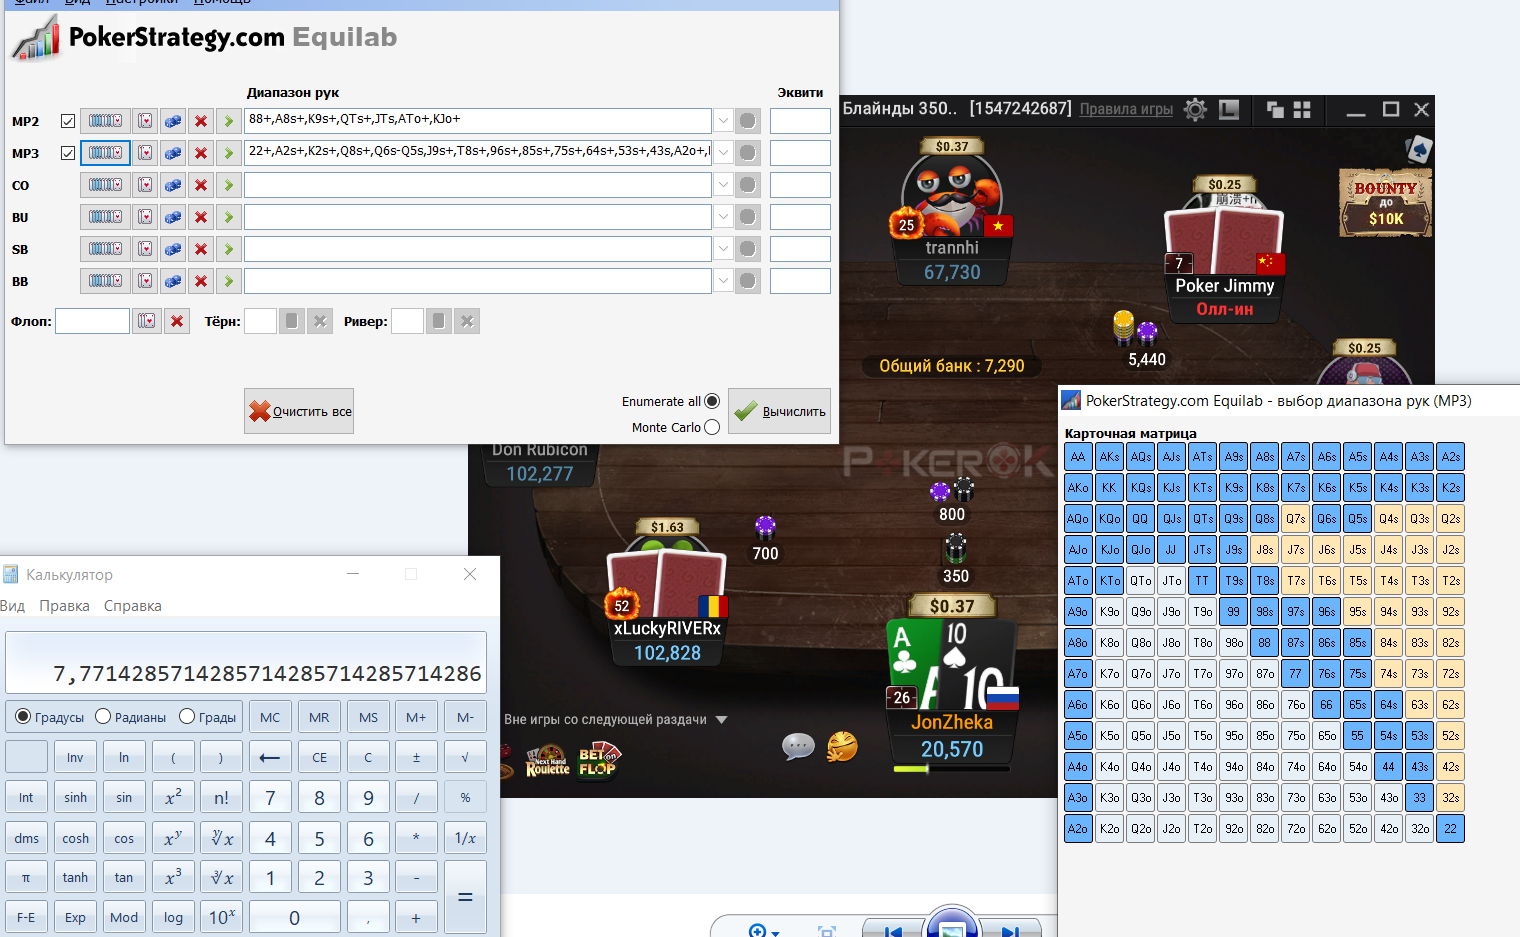Launch Next Hand Roulette side game
The width and height of the screenshot is (1520, 937).
(x=548, y=761)
